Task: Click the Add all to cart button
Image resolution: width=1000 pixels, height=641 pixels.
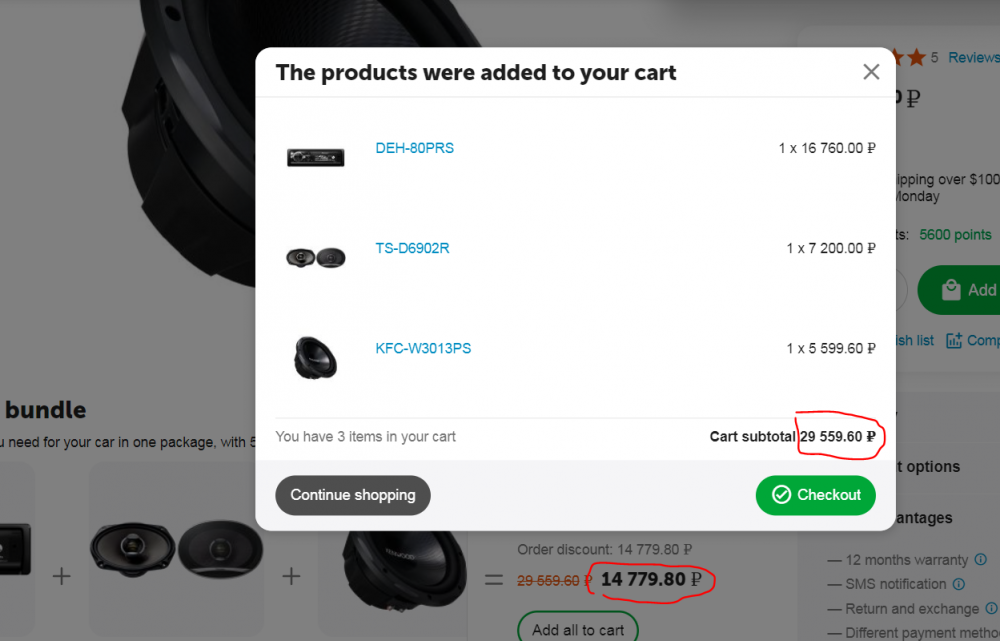Action: pyautogui.click(x=578, y=629)
